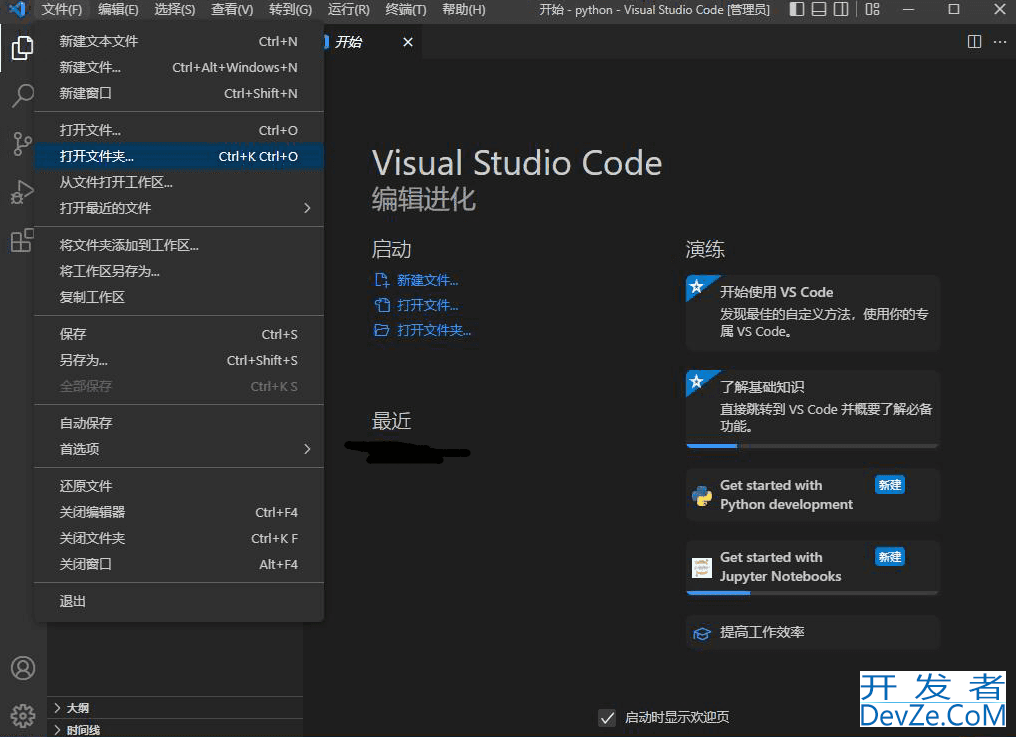Open the 编辑(E) menu
Image resolution: width=1016 pixels, height=737 pixels.
(118, 10)
